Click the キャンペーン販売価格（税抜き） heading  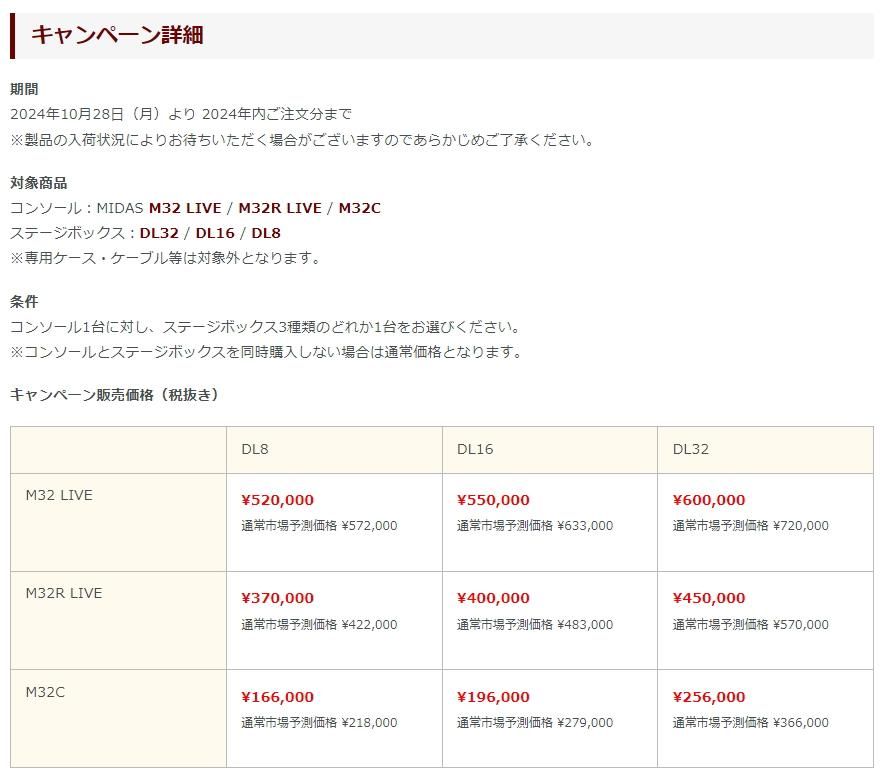point(115,395)
